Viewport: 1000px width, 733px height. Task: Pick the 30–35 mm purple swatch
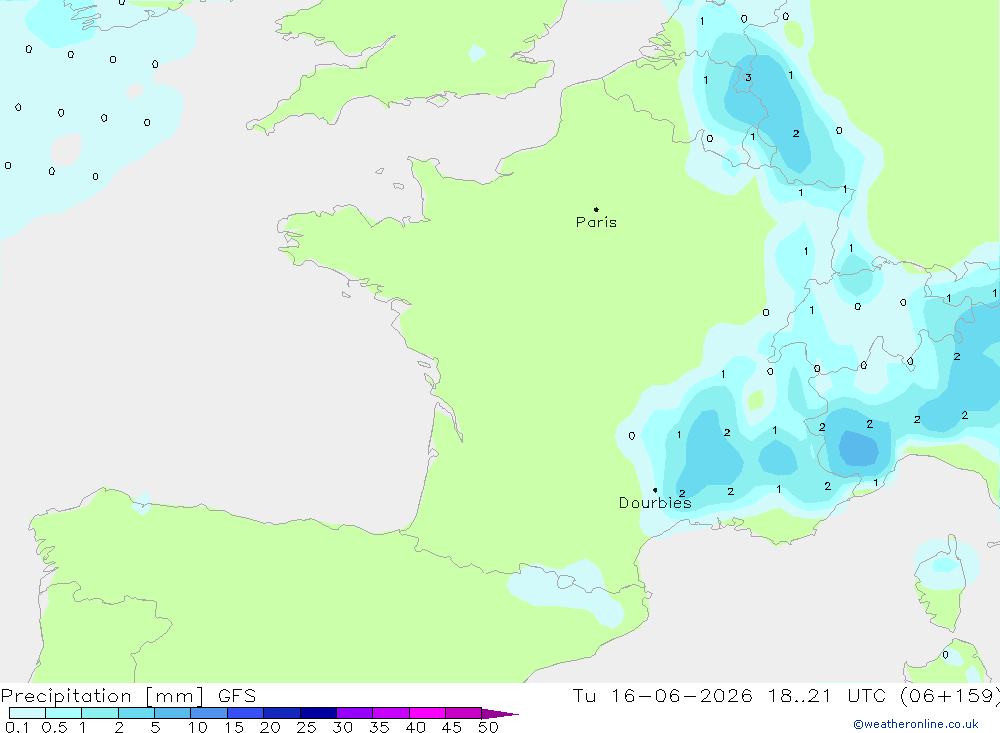point(355,713)
